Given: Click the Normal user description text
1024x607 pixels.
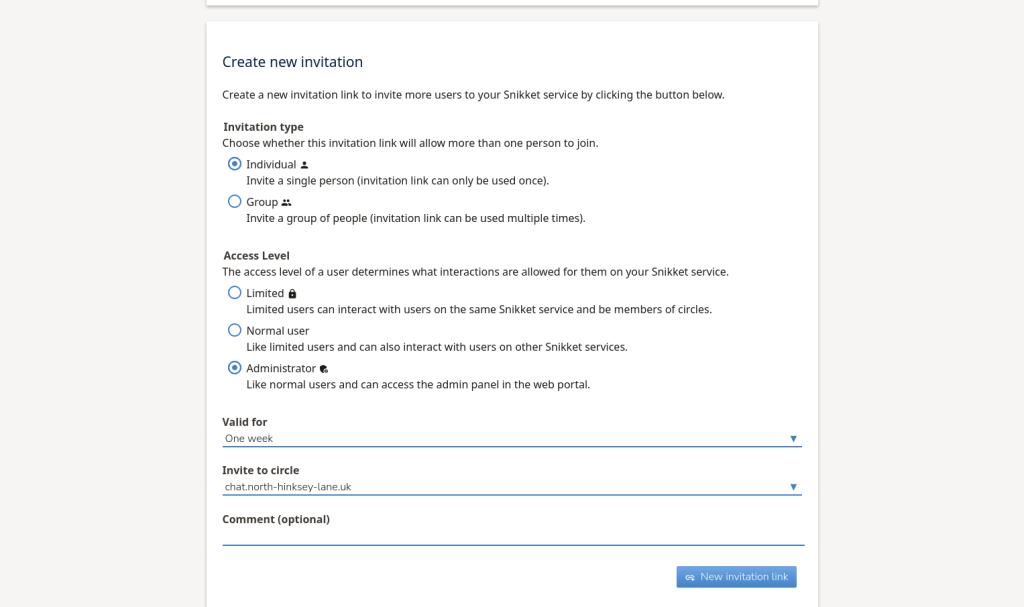Looking at the screenshot, I should [x=436, y=347].
